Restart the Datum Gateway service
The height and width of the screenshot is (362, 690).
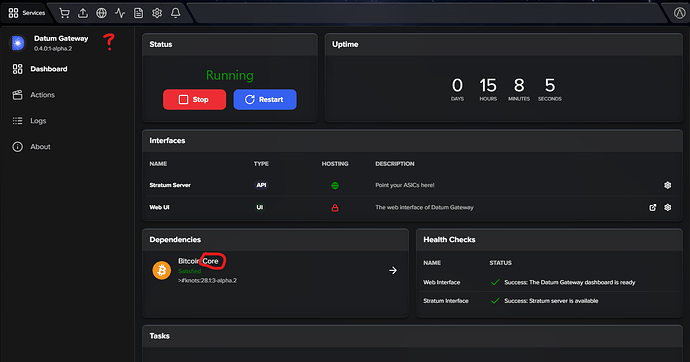coord(265,99)
